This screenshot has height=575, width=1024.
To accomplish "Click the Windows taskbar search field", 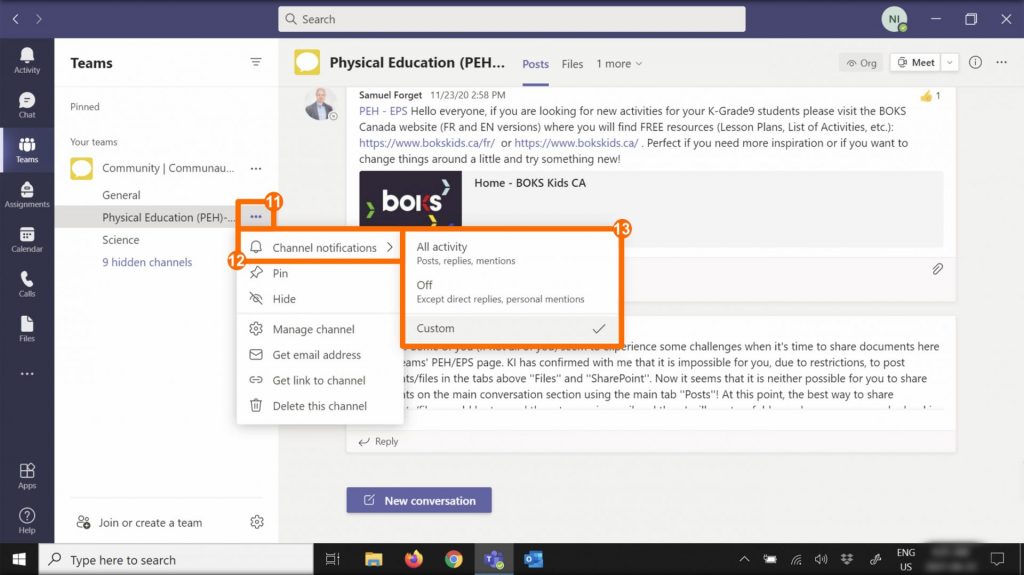I will pos(176,559).
